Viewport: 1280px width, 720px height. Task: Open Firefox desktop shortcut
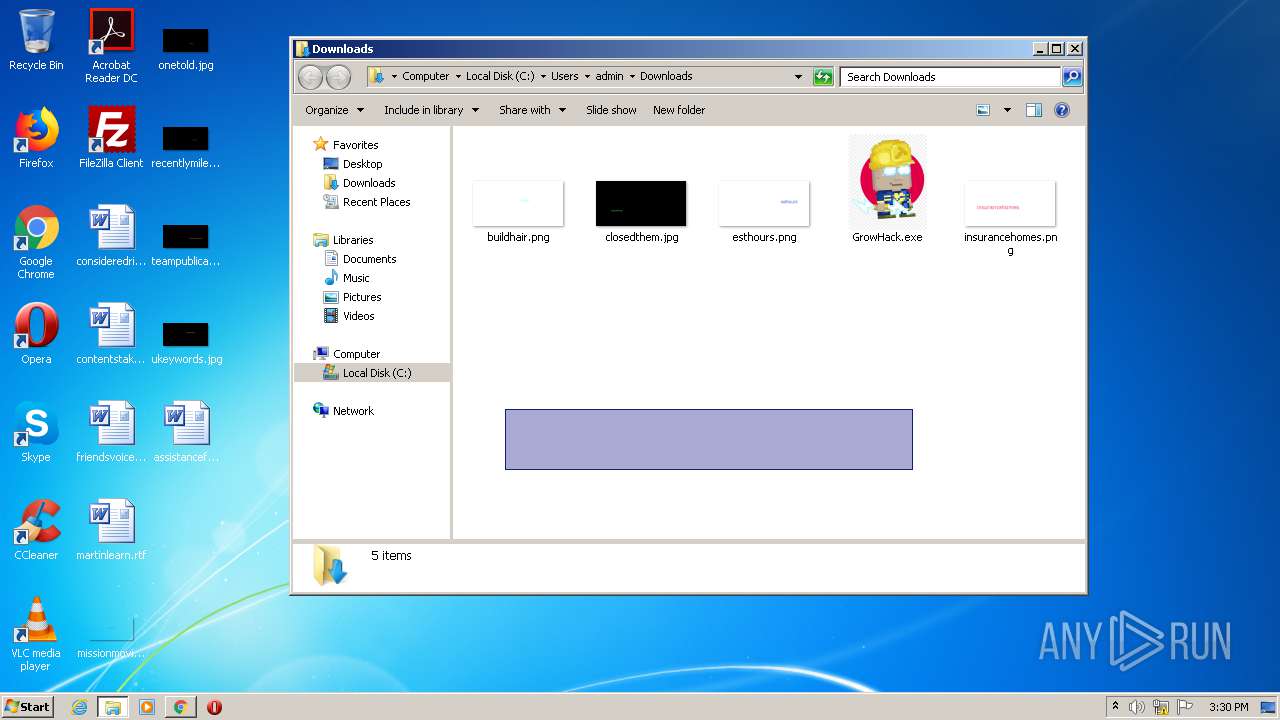pos(36,138)
